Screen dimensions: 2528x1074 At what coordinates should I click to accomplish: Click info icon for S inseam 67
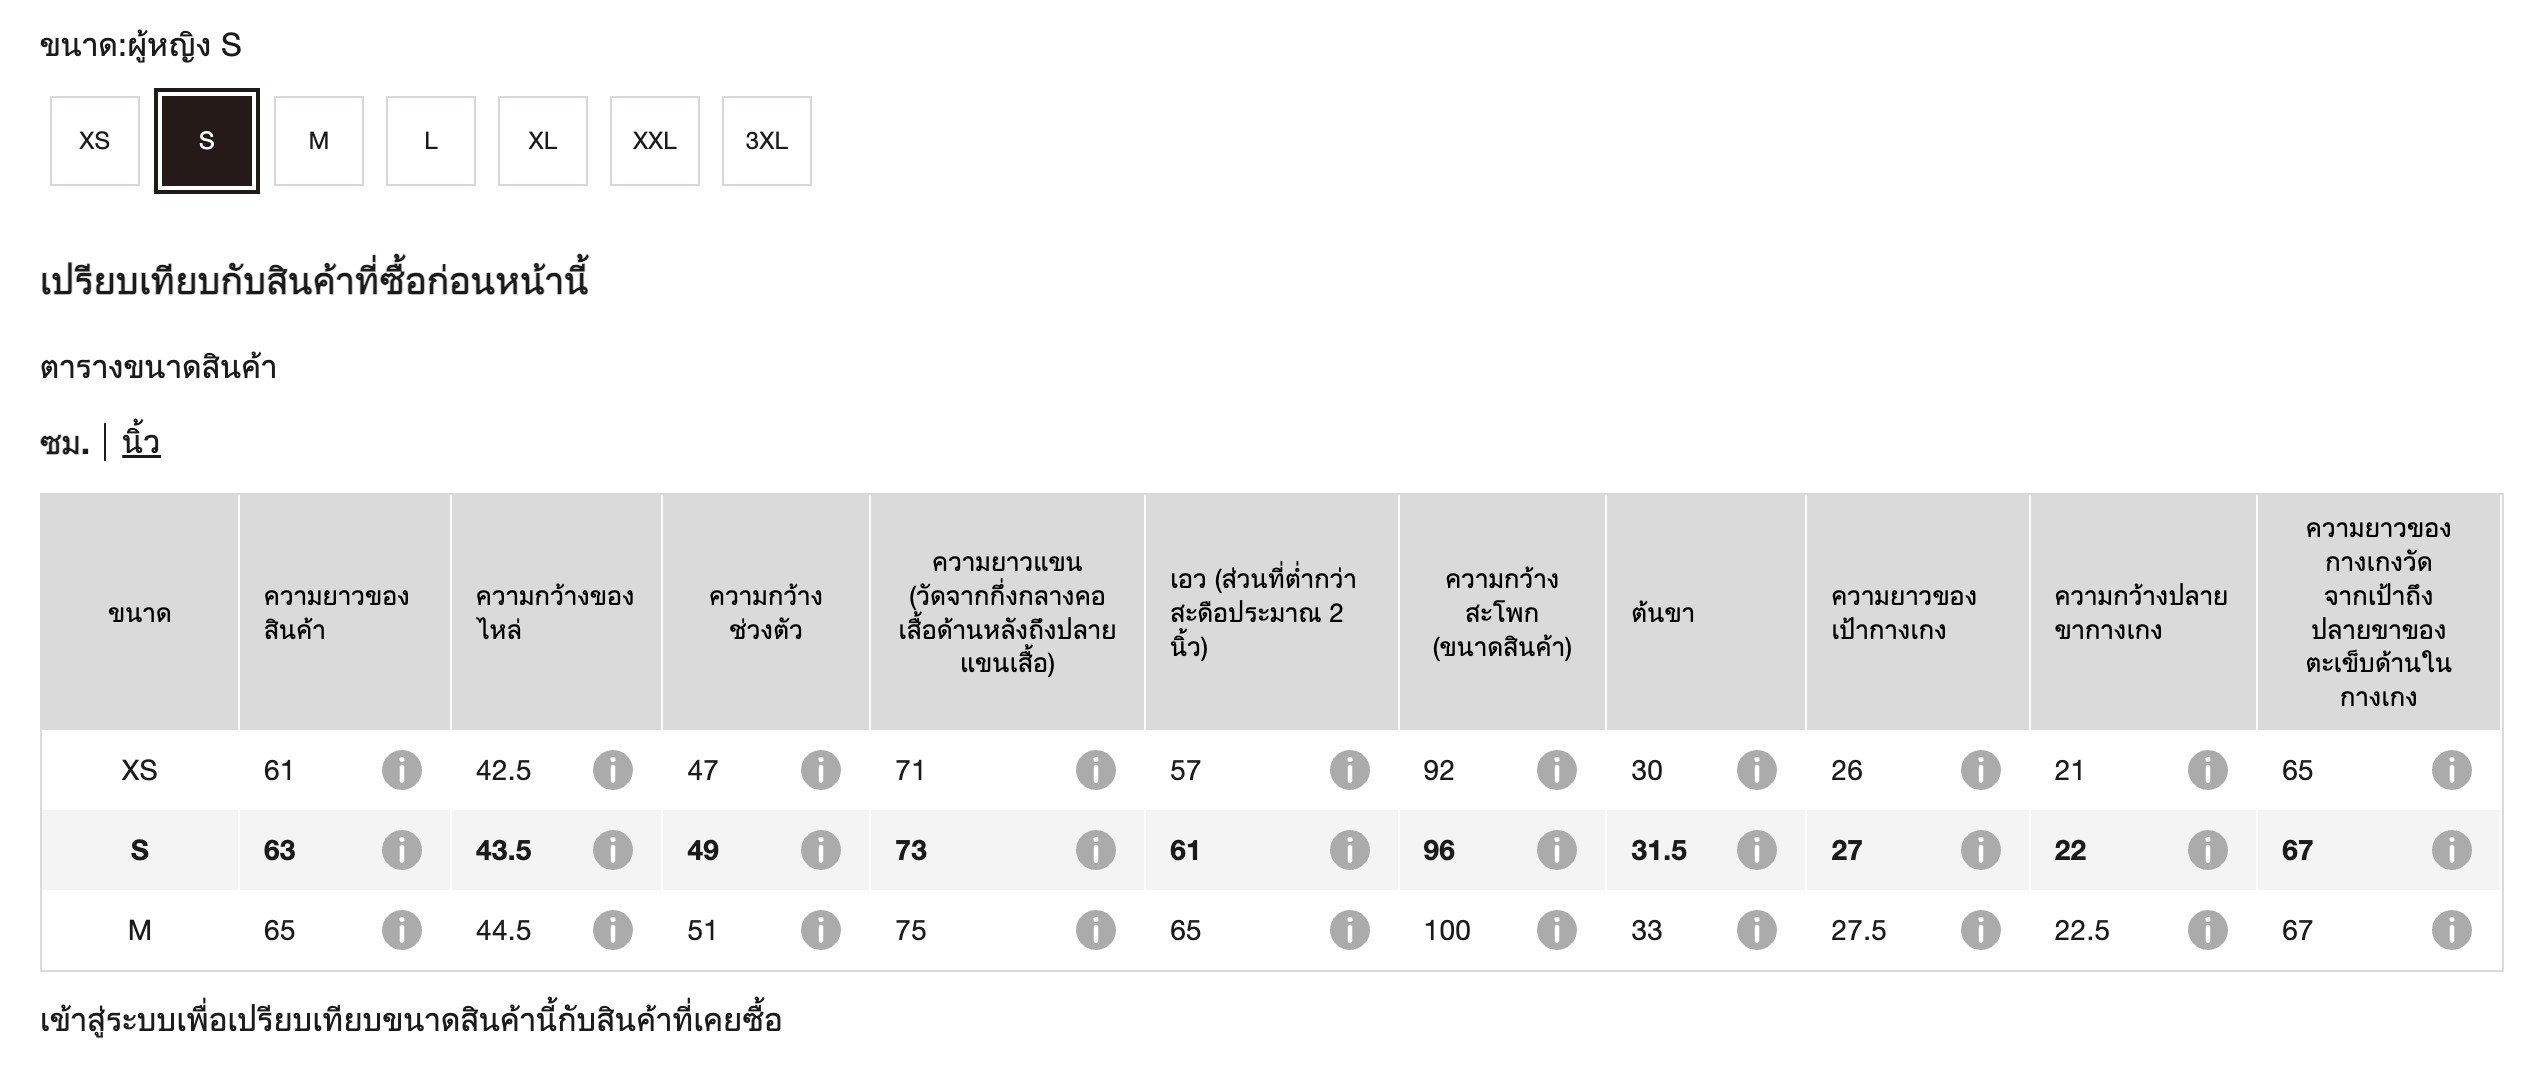[x=2451, y=850]
